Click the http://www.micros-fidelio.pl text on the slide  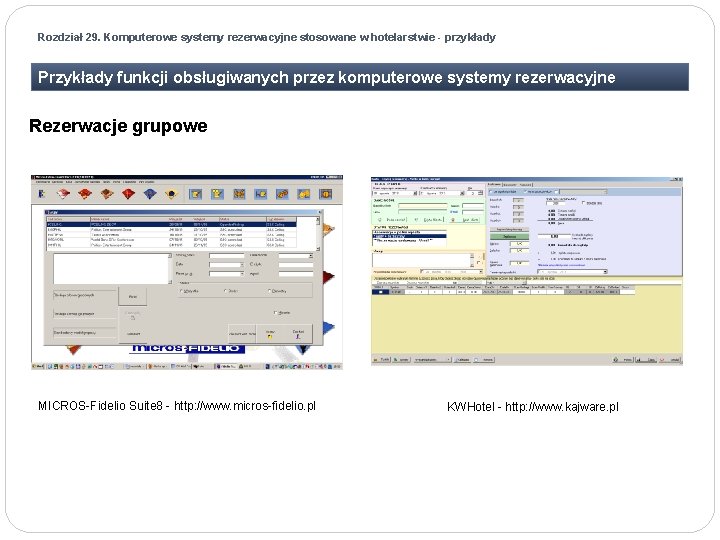coord(245,405)
